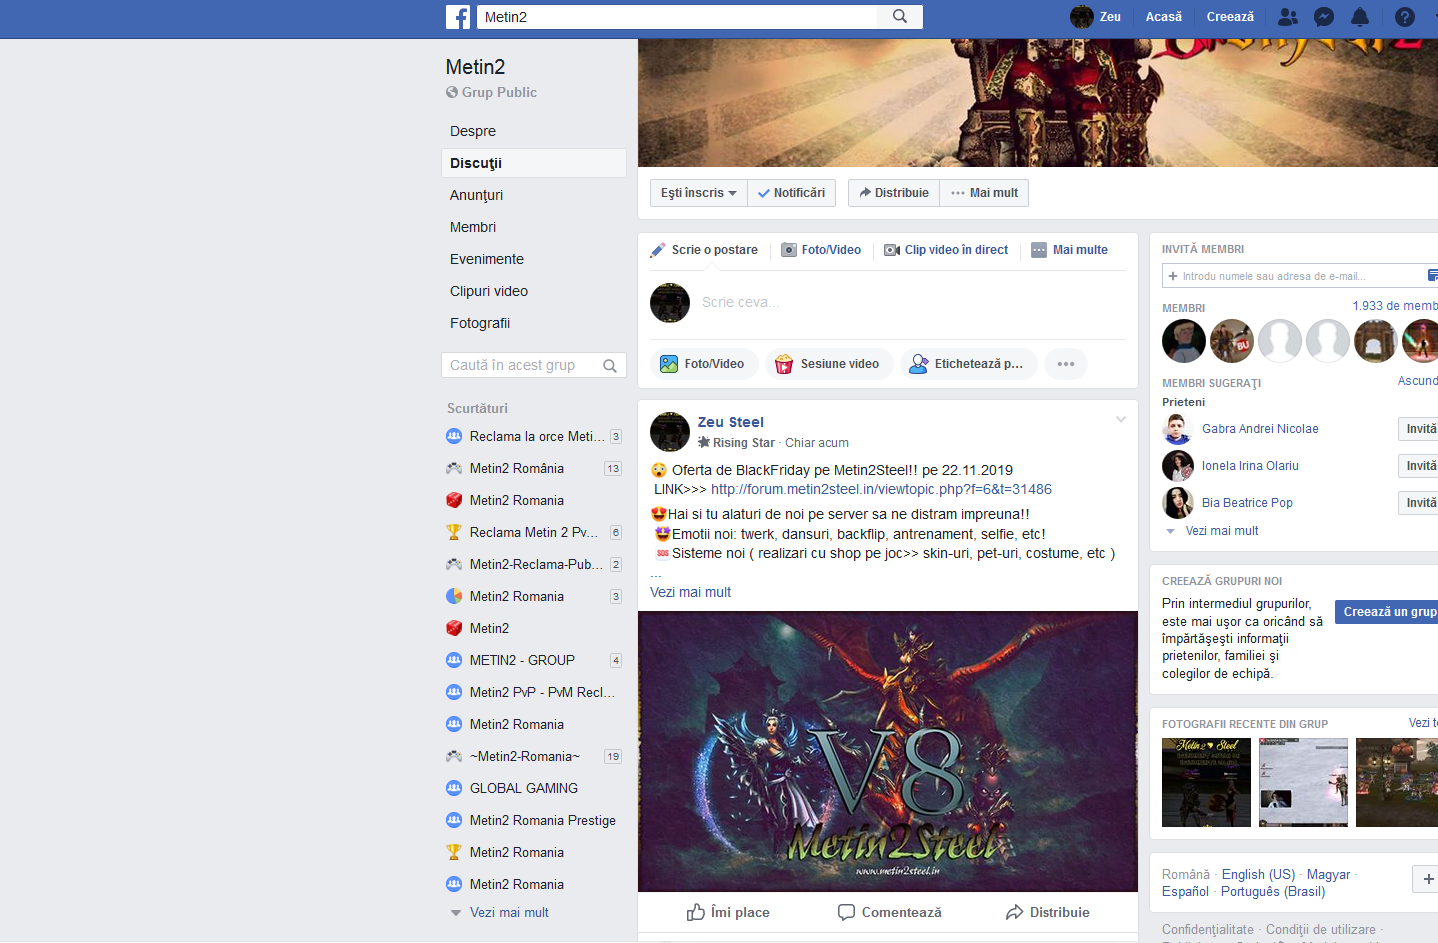The image size is (1438, 943).
Task: Open Mai mult dropdown under cover photo
Action: 984,193
